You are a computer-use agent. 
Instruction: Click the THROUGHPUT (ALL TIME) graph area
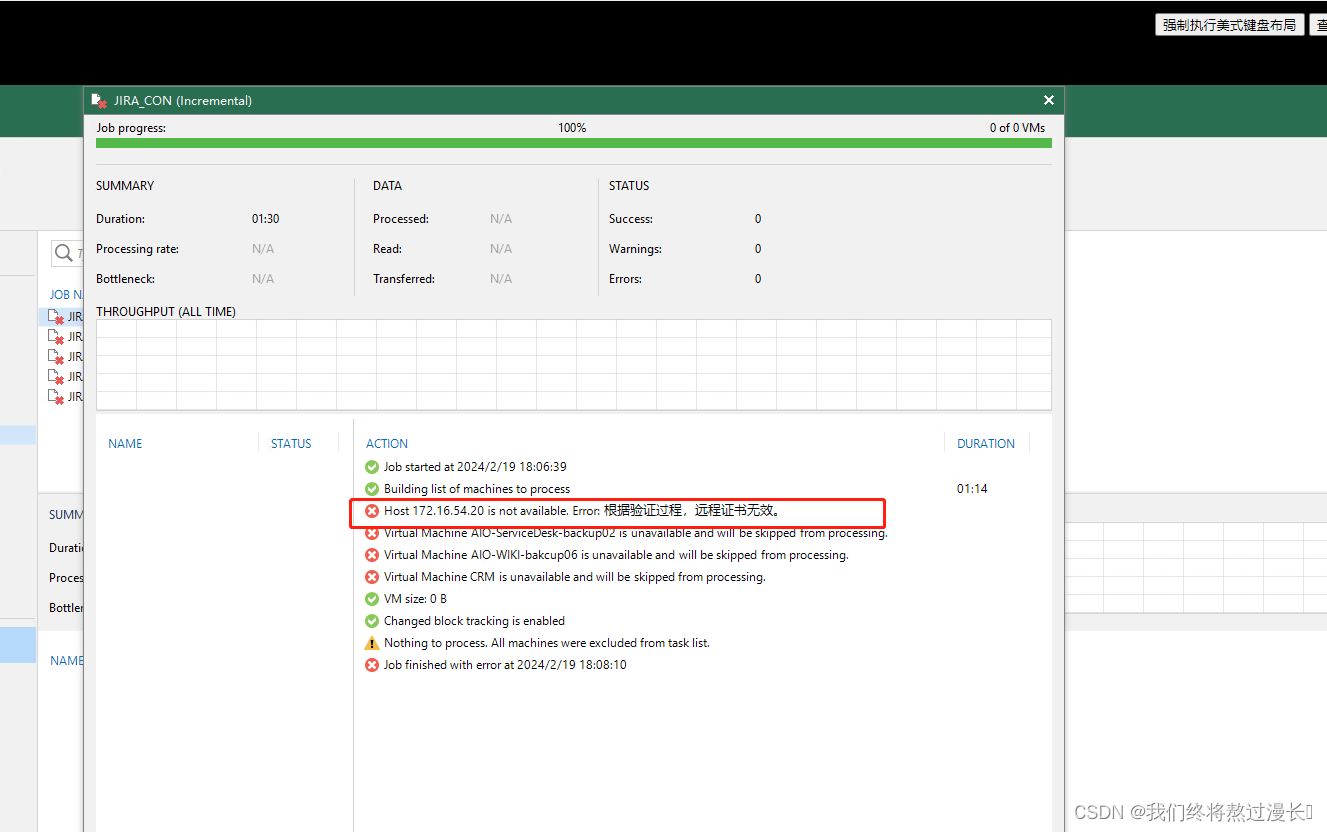tap(574, 365)
